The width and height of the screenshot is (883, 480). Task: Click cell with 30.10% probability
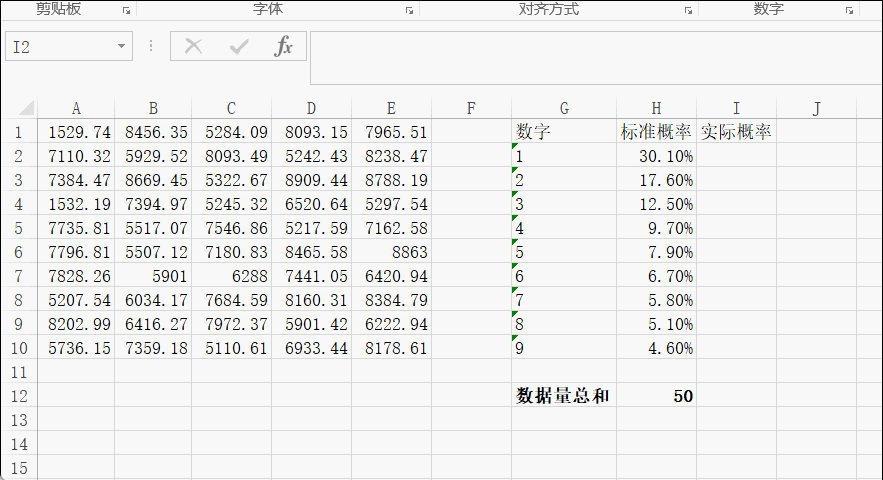coord(656,156)
